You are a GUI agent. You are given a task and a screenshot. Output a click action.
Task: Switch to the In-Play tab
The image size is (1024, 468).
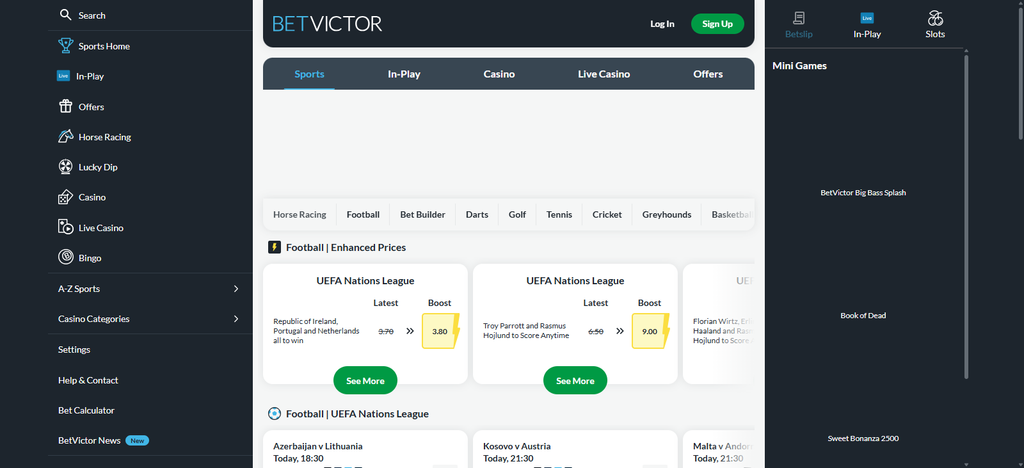tap(404, 74)
